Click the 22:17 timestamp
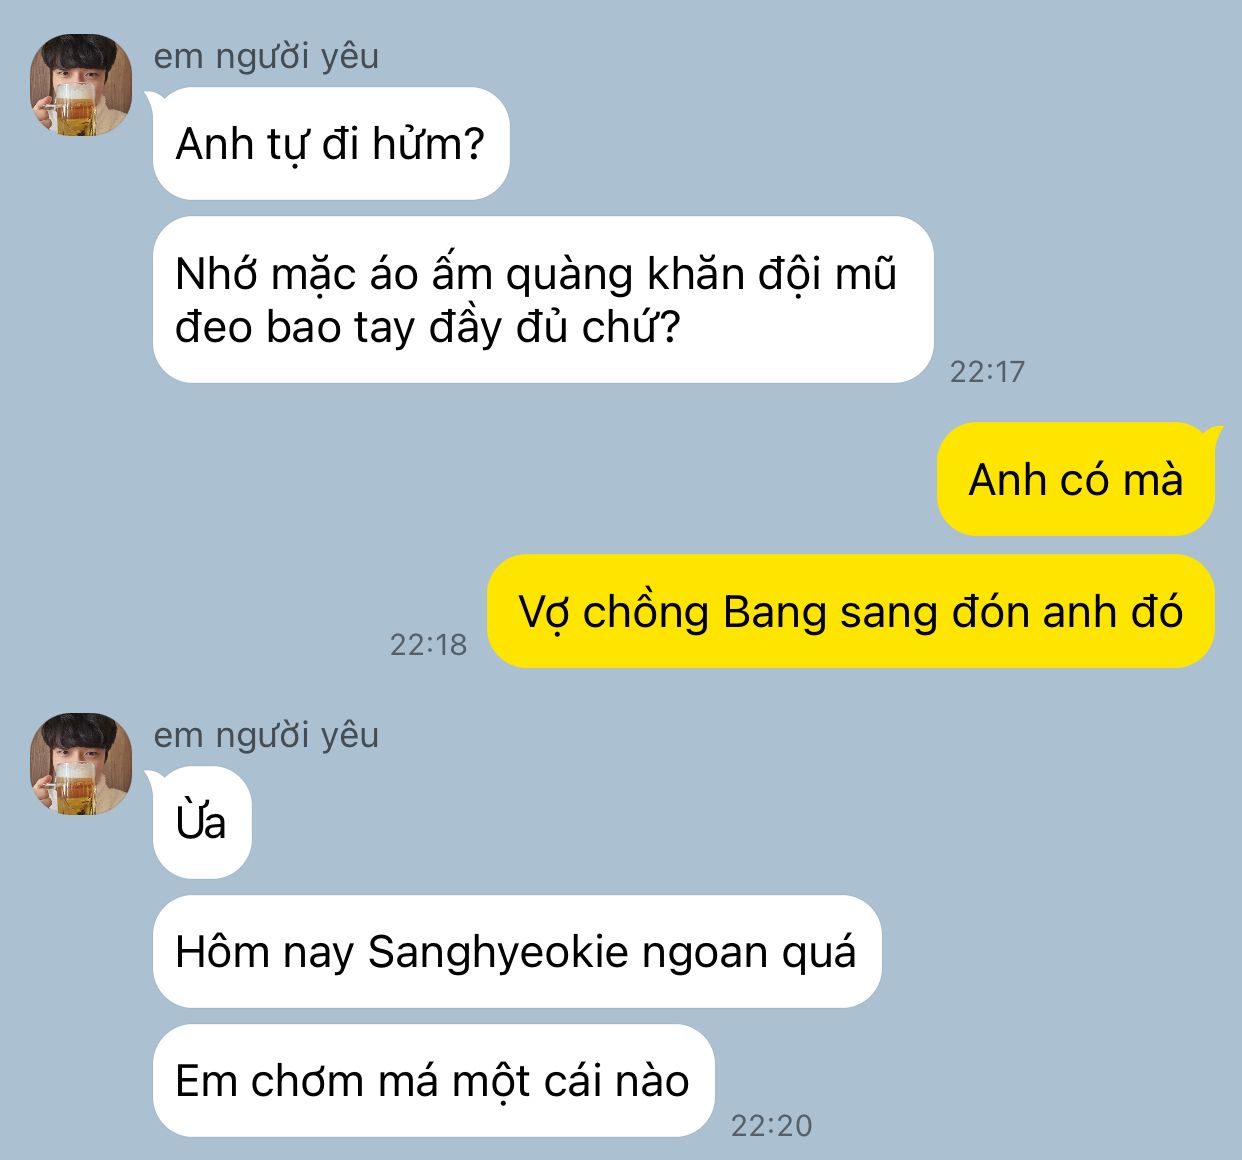The height and width of the screenshot is (1160, 1242). (x=987, y=372)
